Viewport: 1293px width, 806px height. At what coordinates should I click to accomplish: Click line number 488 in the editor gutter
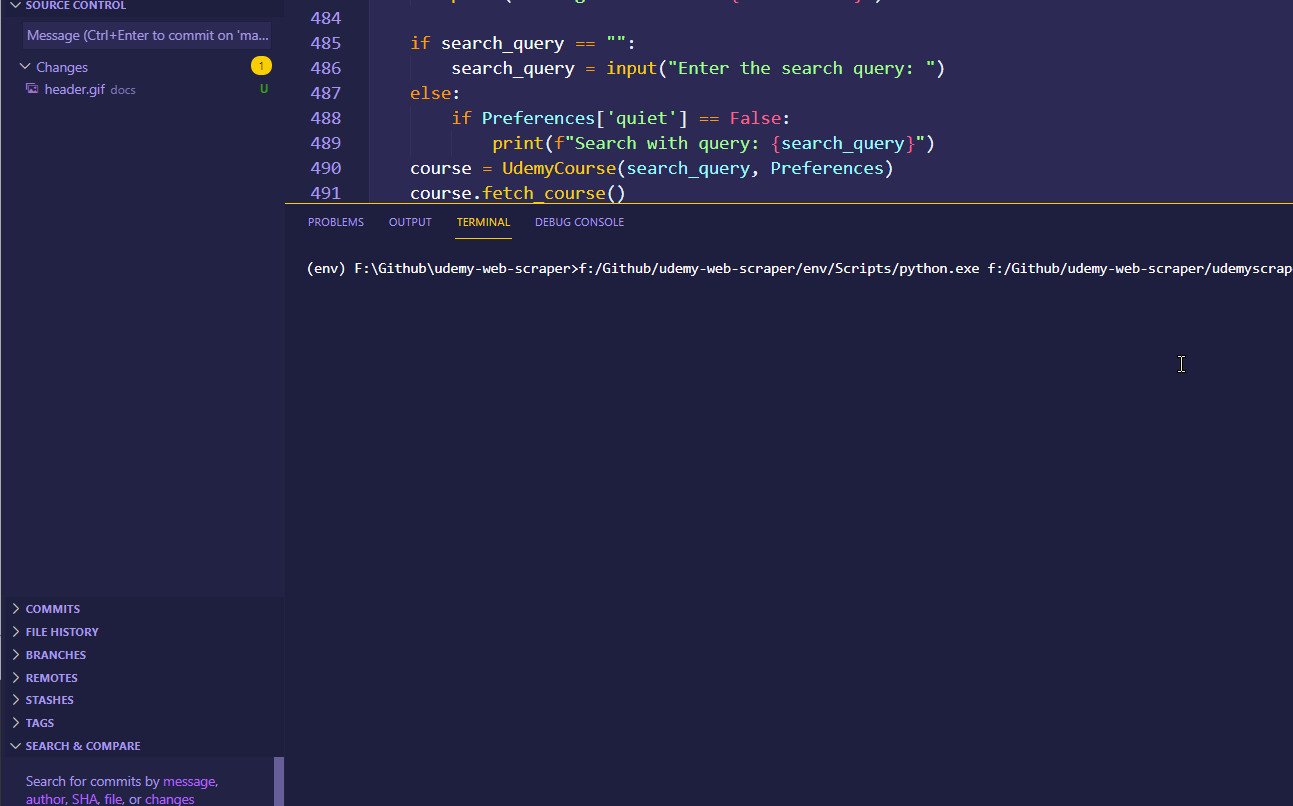tap(325, 118)
